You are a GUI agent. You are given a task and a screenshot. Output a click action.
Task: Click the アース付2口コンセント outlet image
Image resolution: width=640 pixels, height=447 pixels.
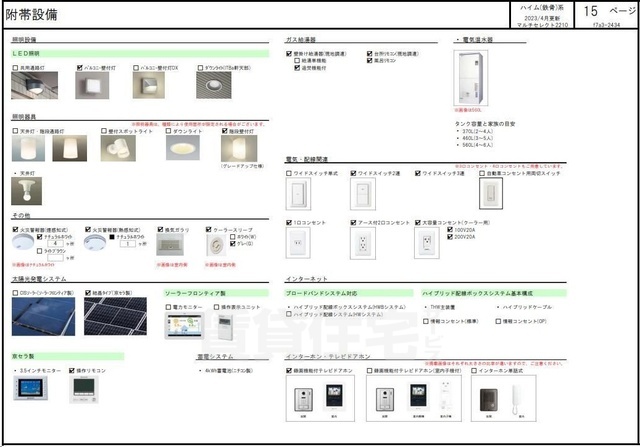point(362,243)
